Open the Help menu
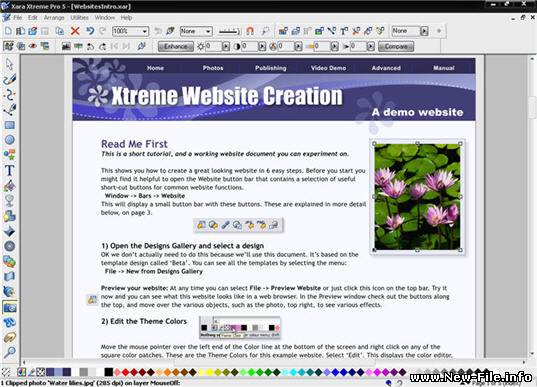 point(126,17)
